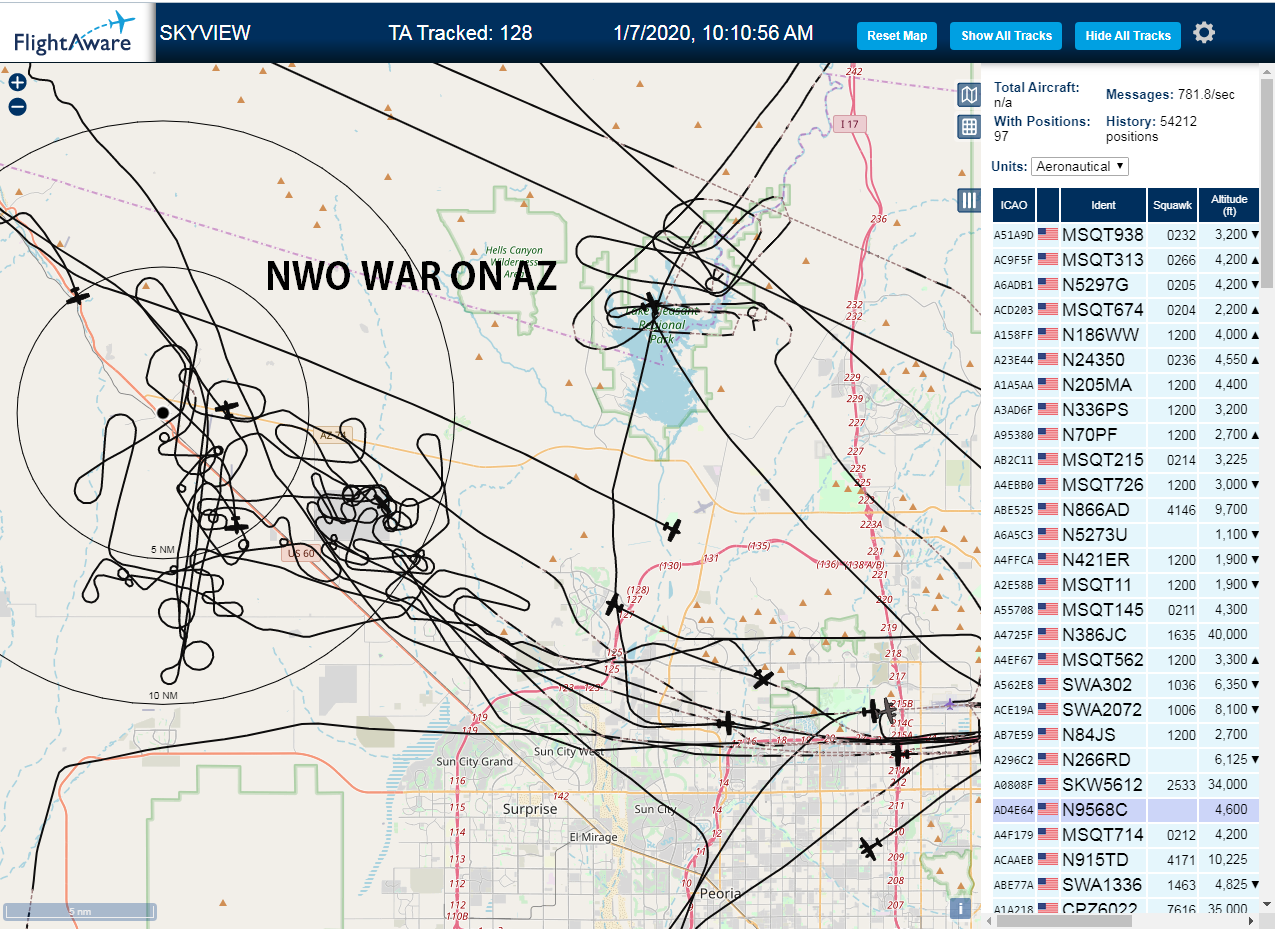Select the MSQT215 aircraft row
Screen dimensions: 1275x929
click(x=1127, y=460)
